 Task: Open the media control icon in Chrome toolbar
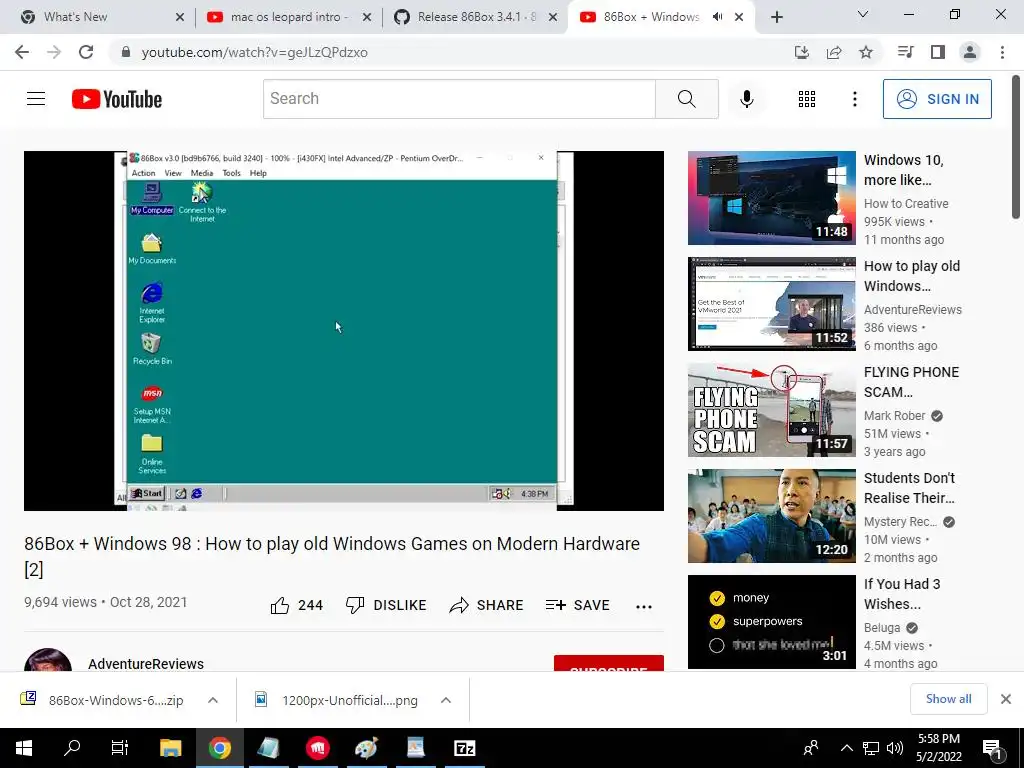point(905,52)
